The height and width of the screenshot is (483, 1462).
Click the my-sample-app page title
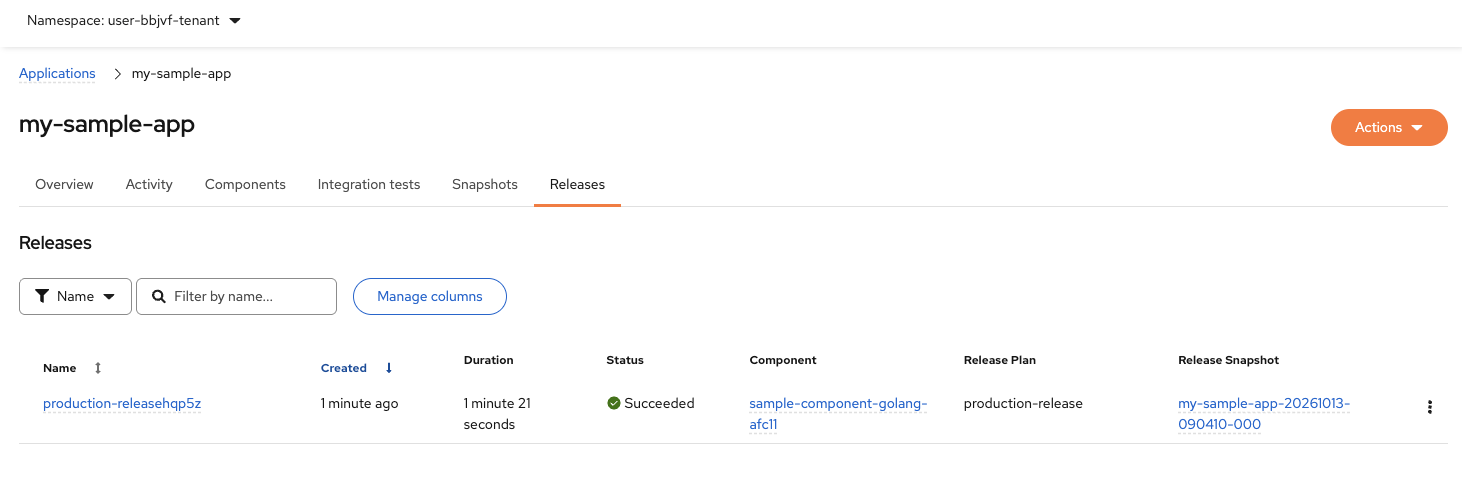point(107,125)
